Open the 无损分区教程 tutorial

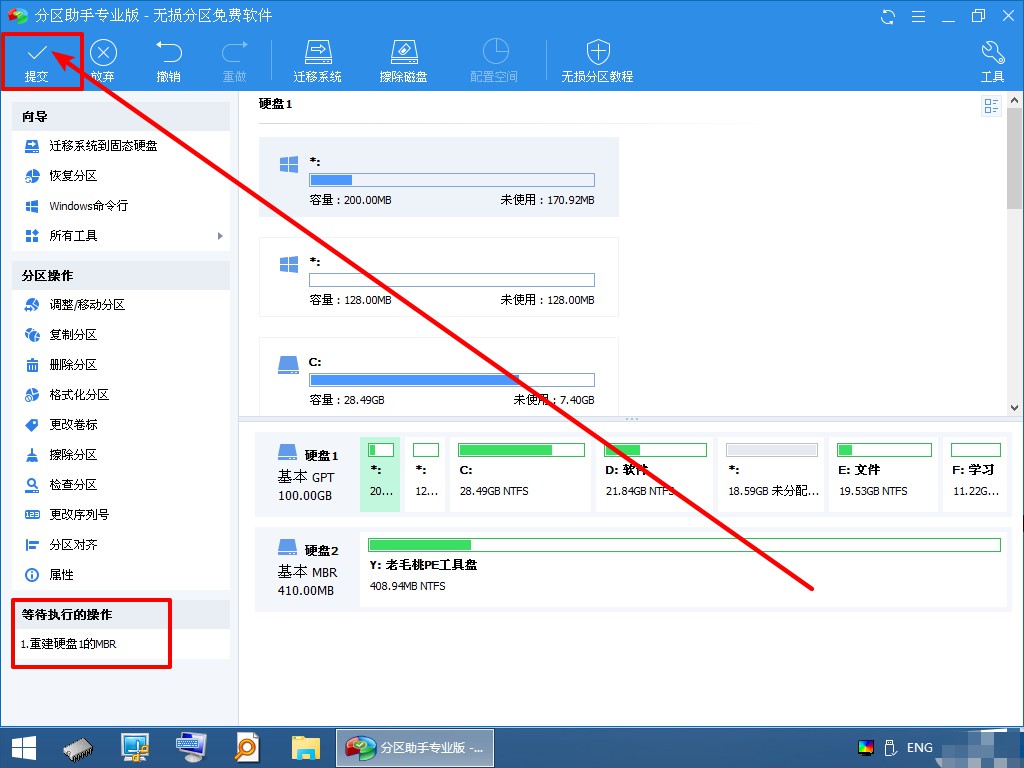[598, 61]
